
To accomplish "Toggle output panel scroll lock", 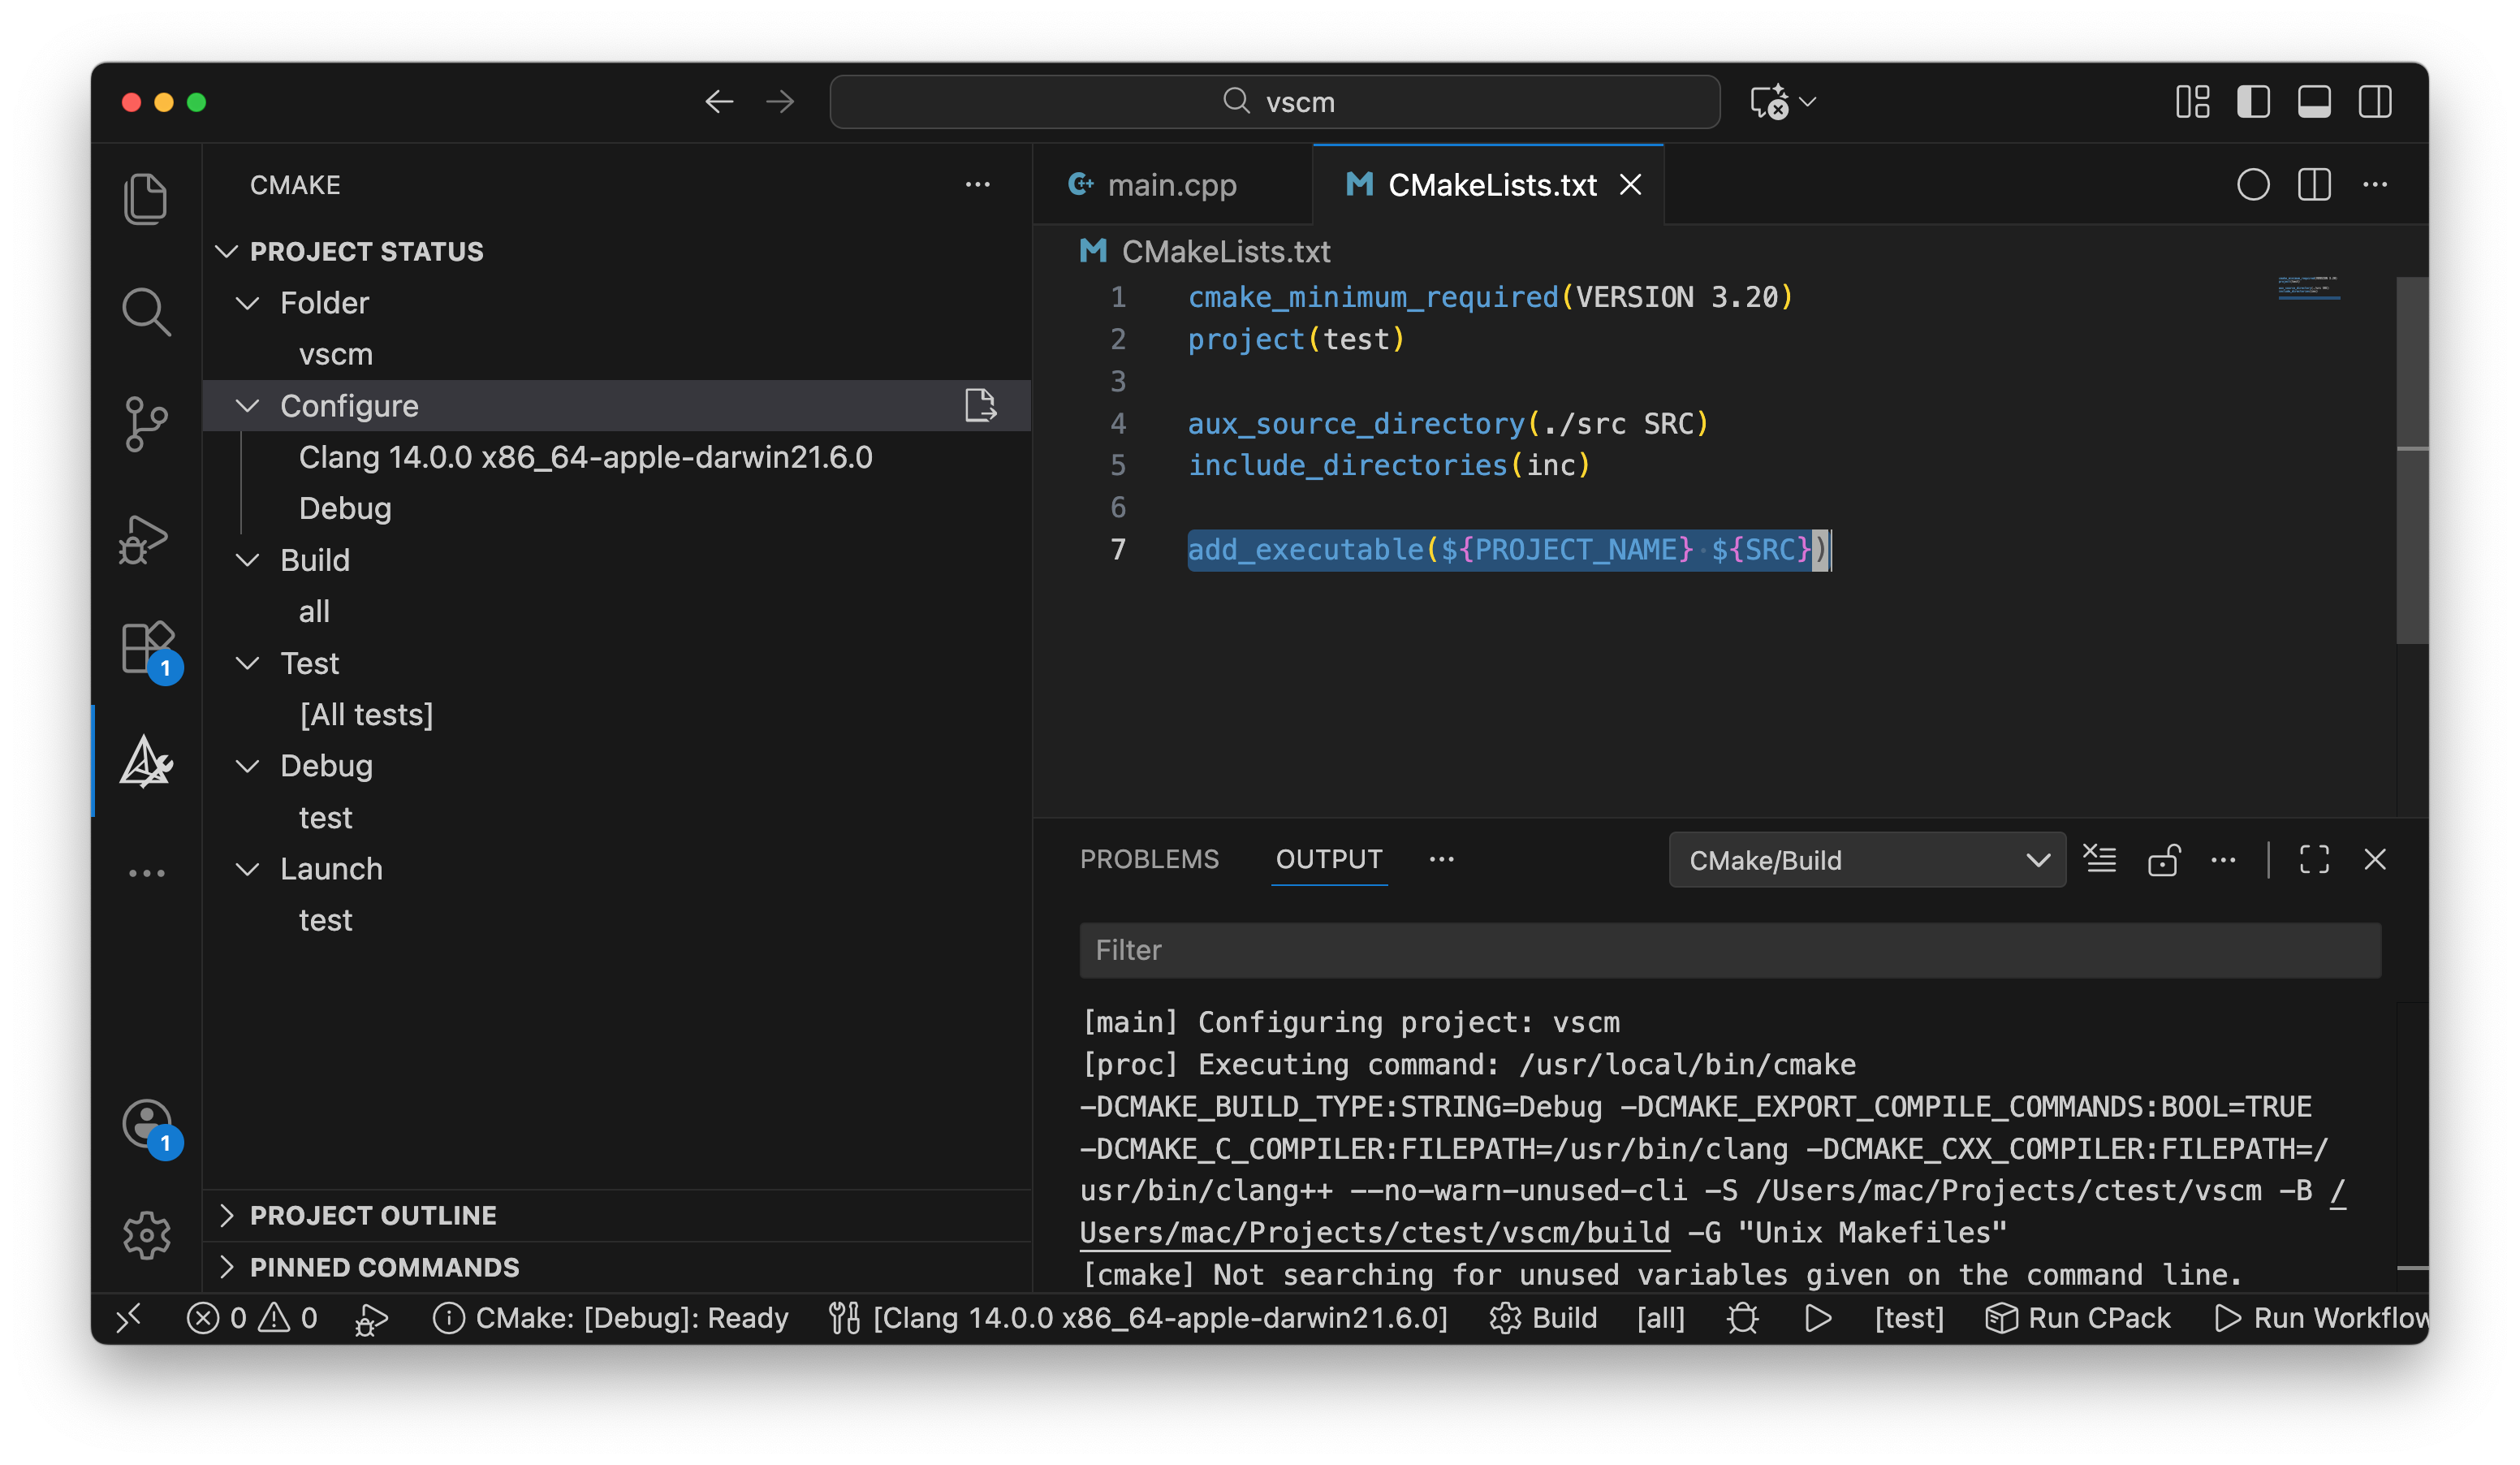I will pos(2163,860).
